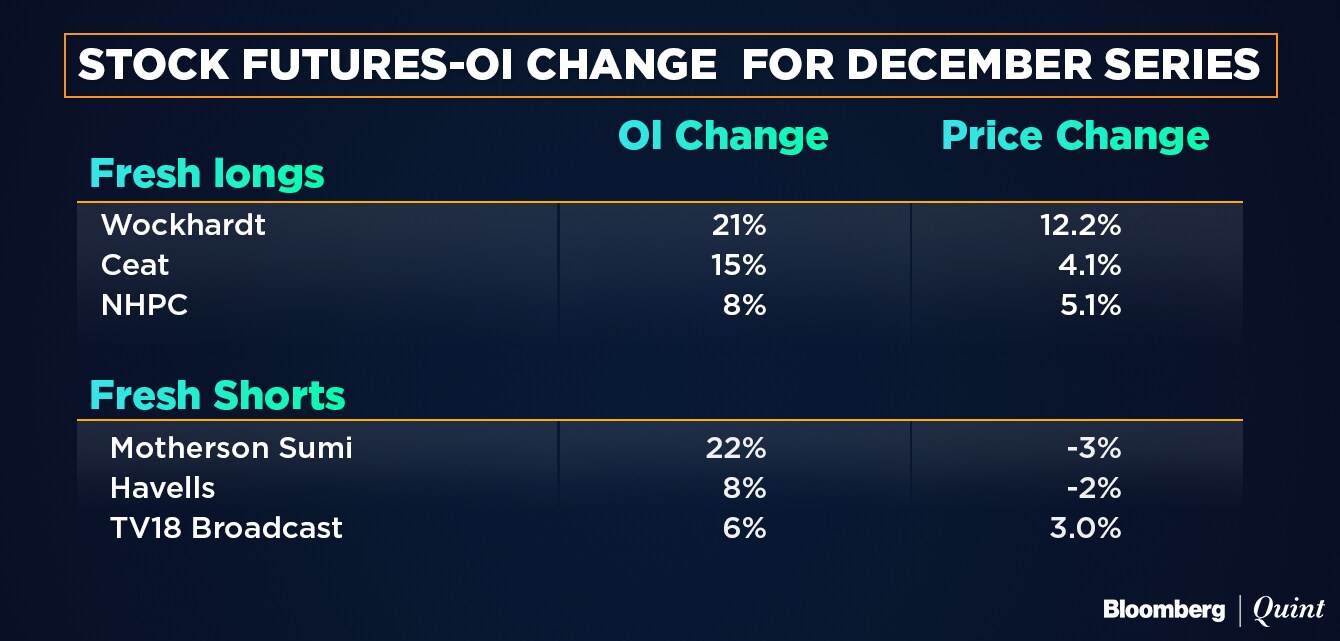Image resolution: width=1340 pixels, height=641 pixels.
Task: Click Wockhardt's 12.2% price change value
Action: [x=1081, y=225]
